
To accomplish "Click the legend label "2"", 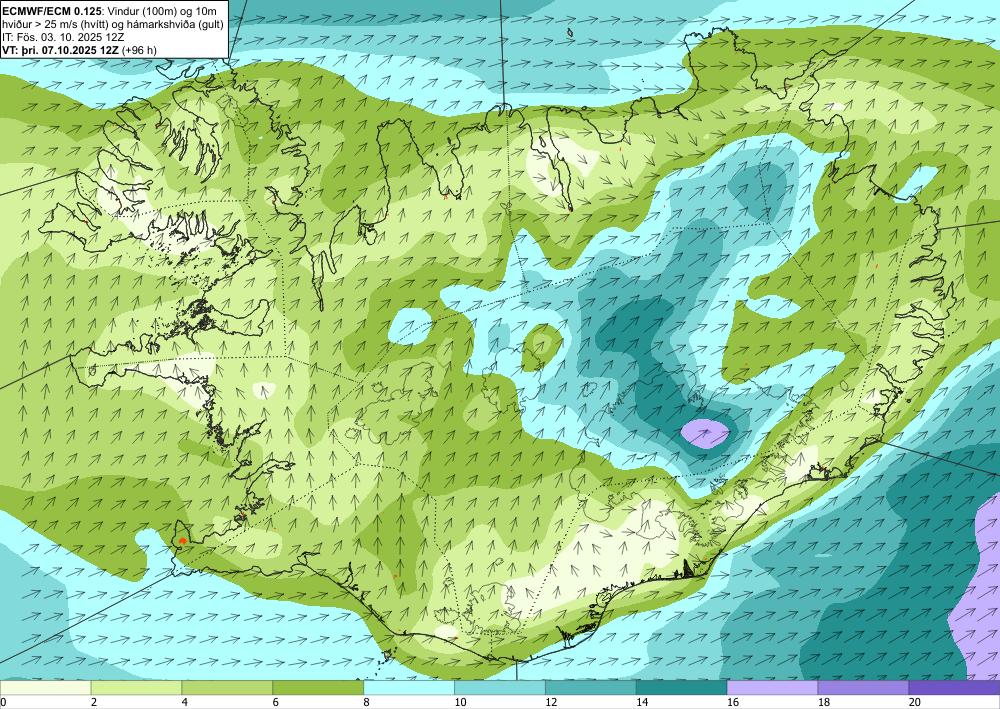I will pos(94,702).
